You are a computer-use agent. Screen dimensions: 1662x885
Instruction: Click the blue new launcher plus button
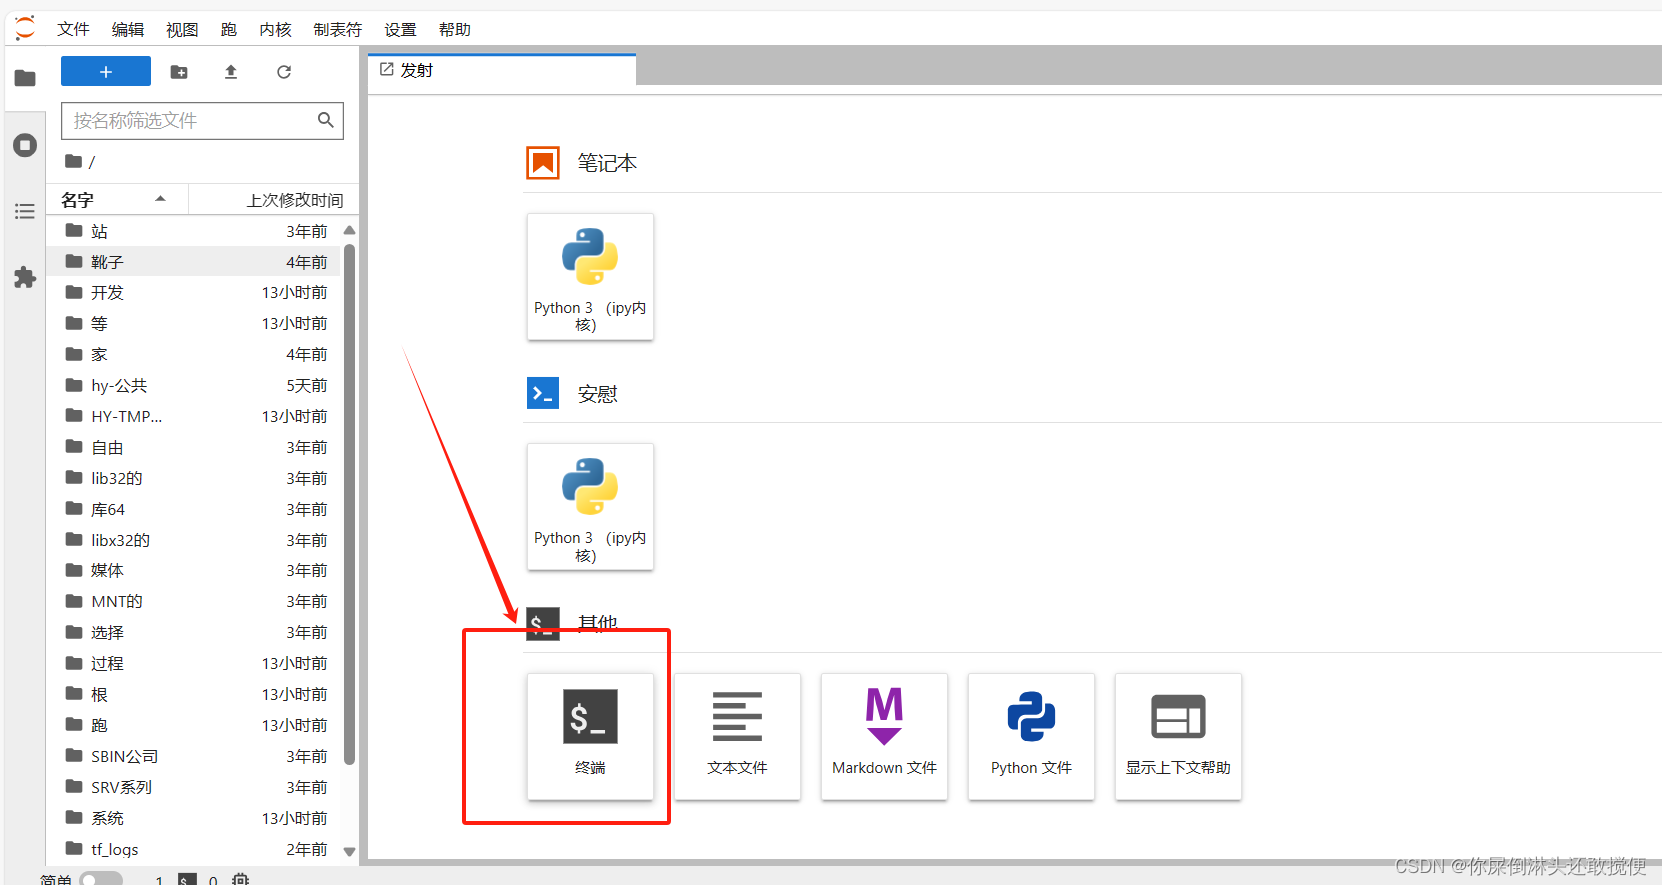pyautogui.click(x=106, y=72)
